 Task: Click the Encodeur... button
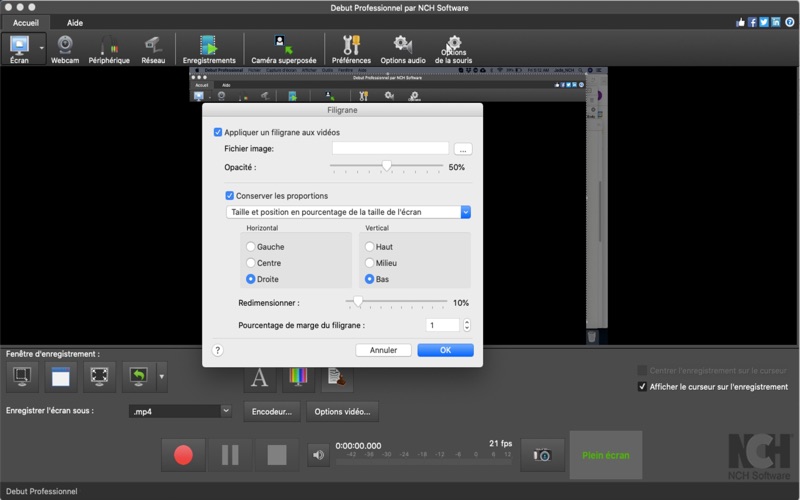[272, 411]
